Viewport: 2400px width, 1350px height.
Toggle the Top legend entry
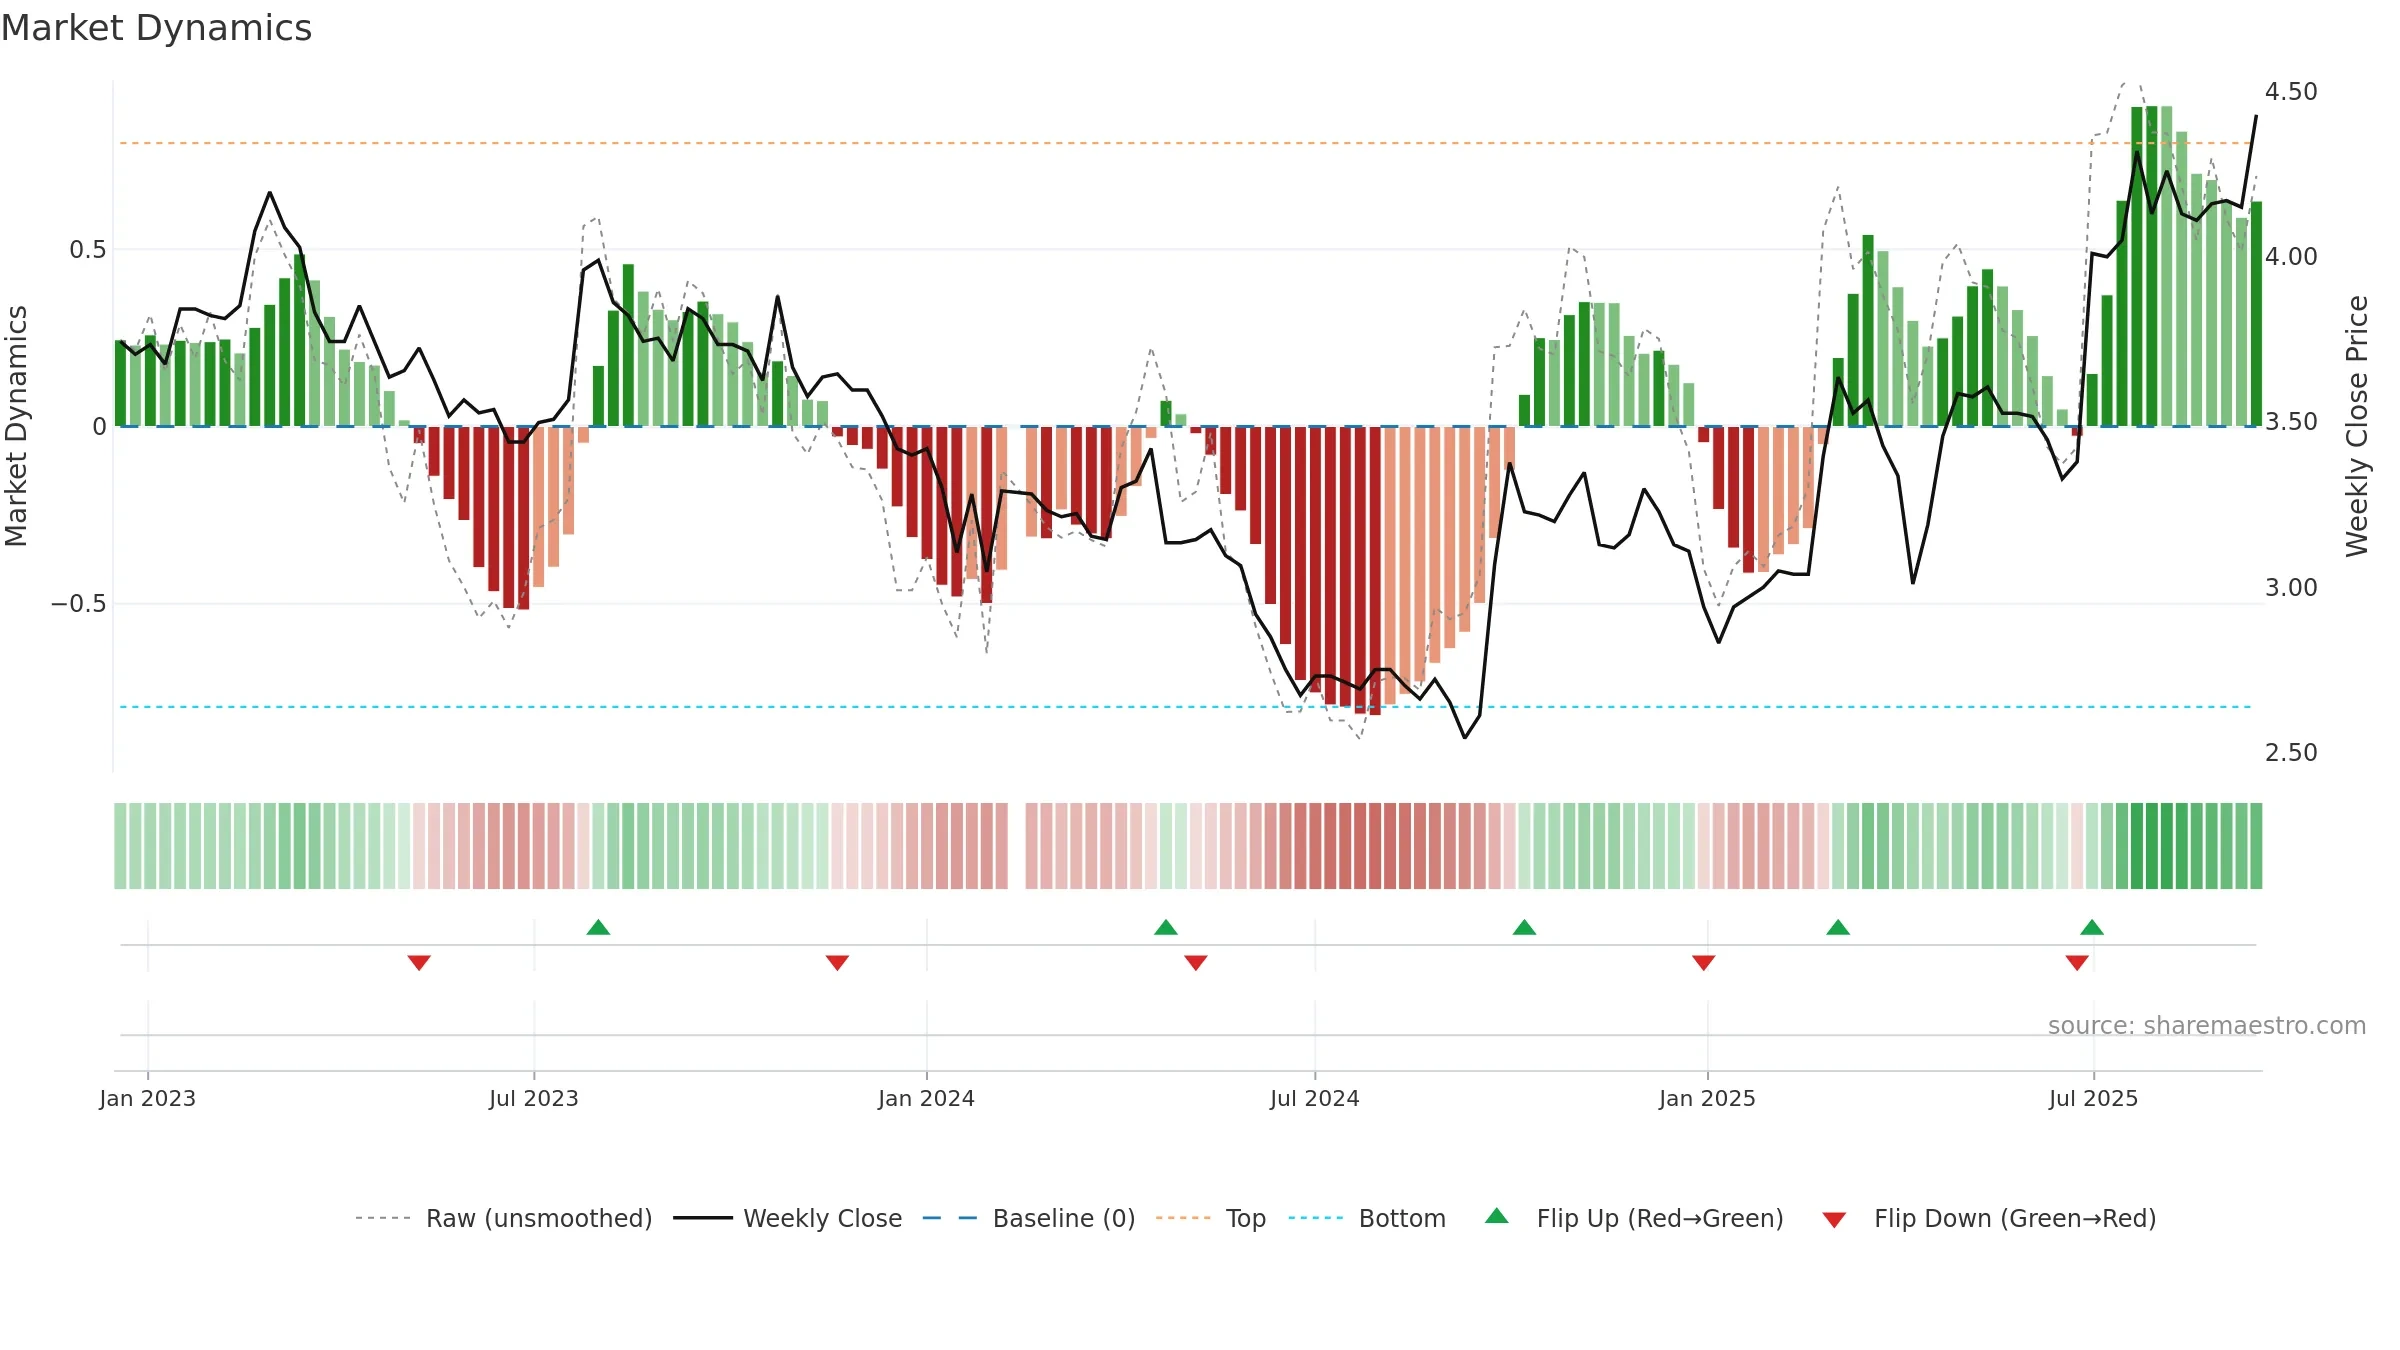pos(1211,1218)
